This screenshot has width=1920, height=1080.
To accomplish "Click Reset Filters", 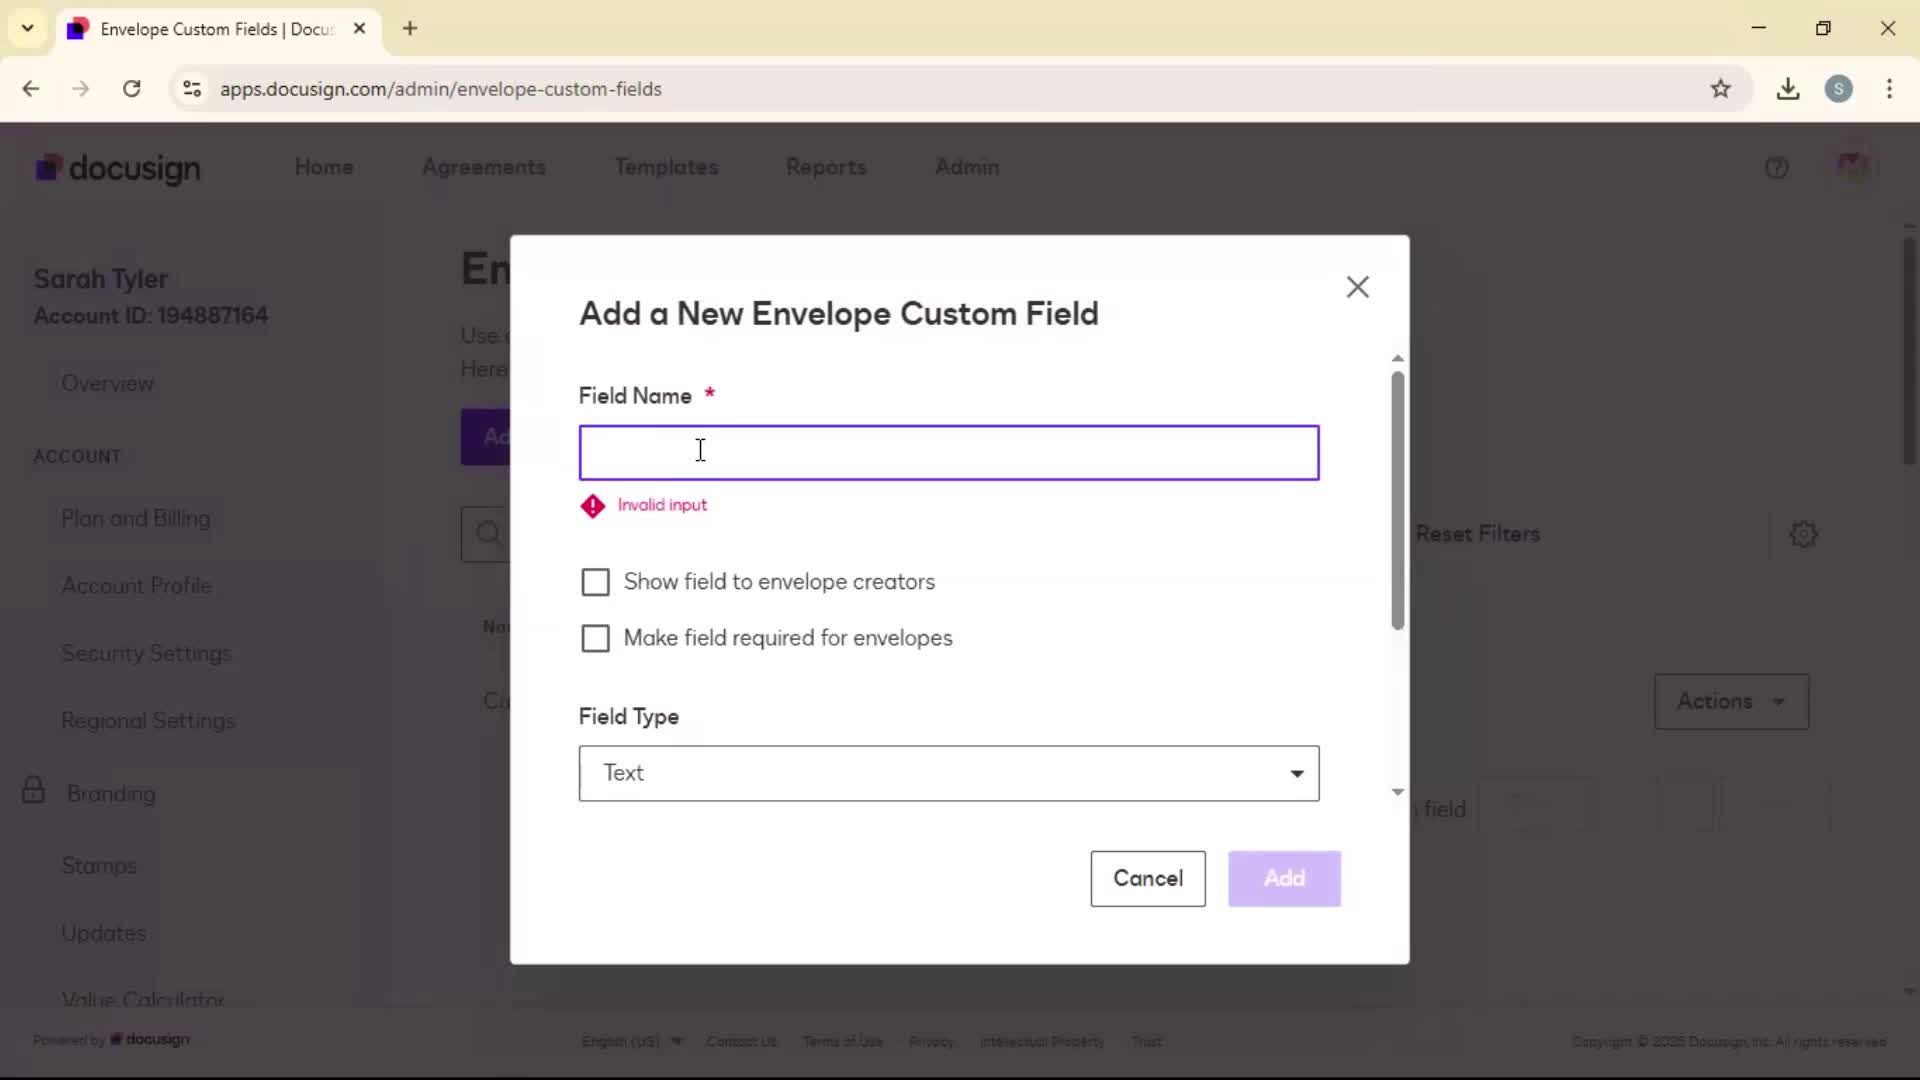I will click(1478, 534).
